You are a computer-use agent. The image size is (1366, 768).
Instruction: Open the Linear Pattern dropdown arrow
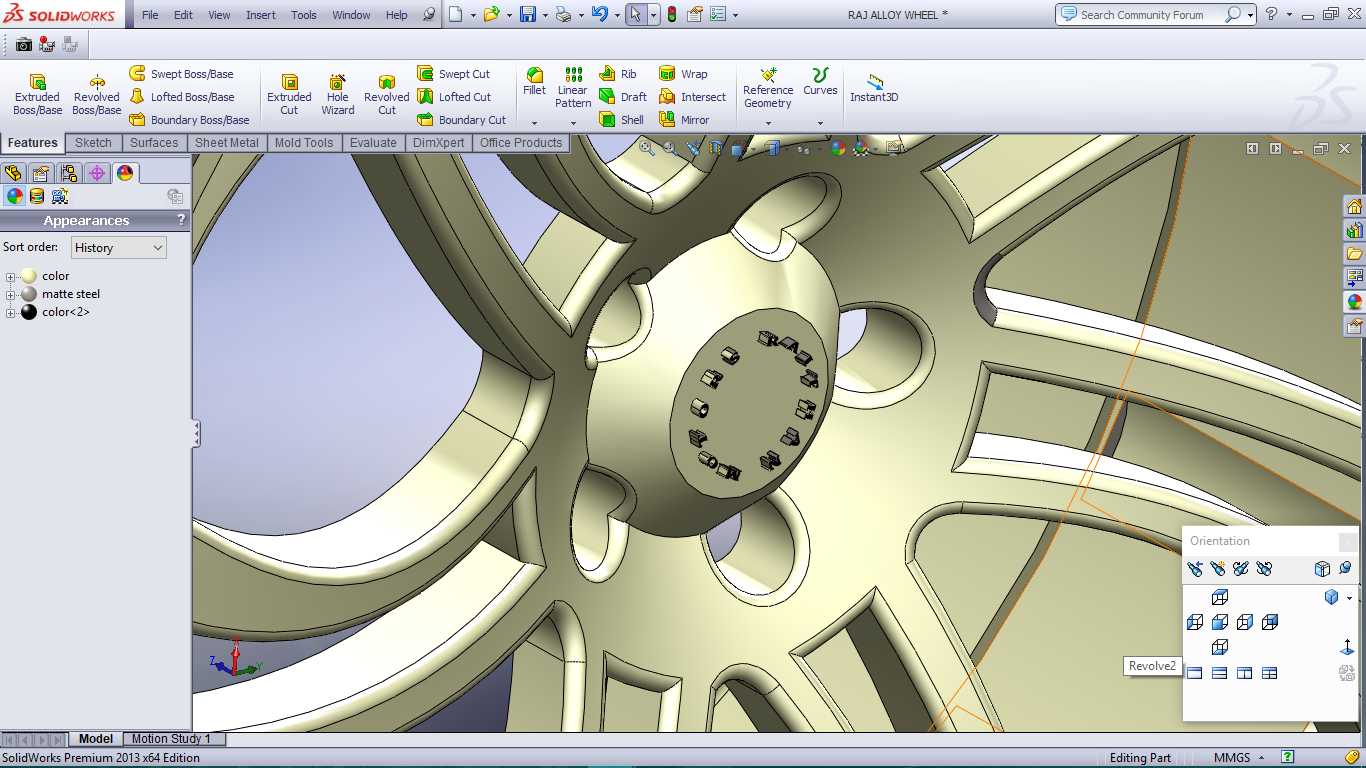click(x=573, y=123)
